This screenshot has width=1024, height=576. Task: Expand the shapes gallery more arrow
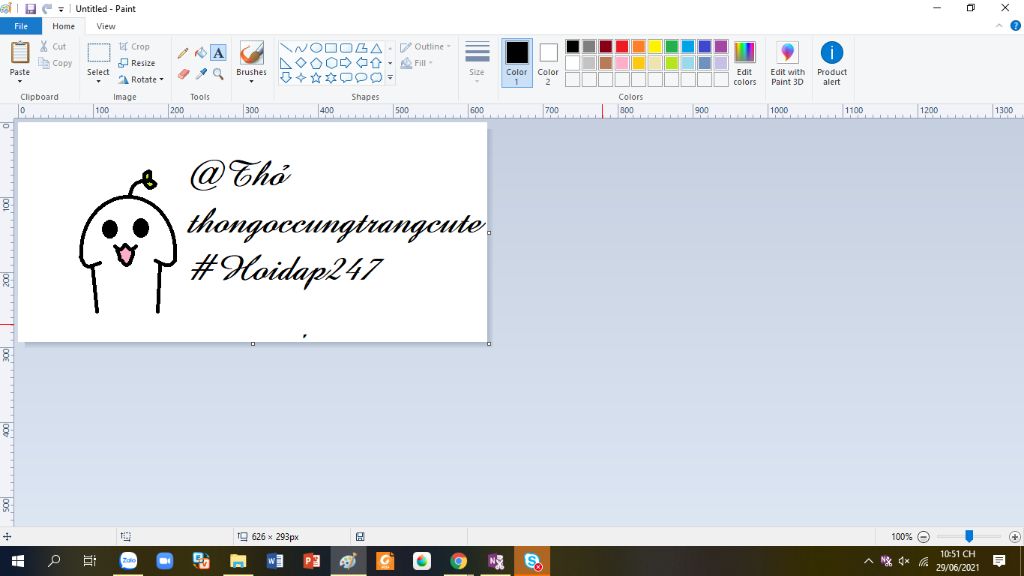pos(391,78)
